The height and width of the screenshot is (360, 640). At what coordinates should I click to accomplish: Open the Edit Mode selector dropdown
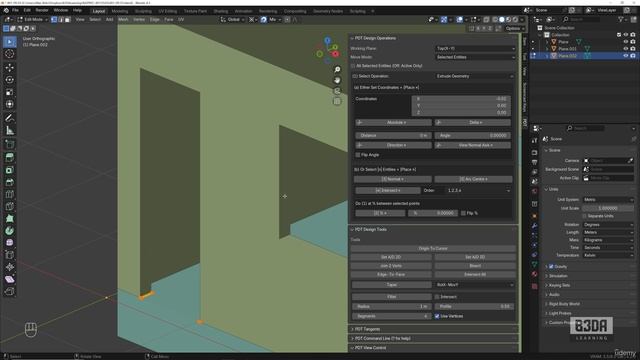33,19
